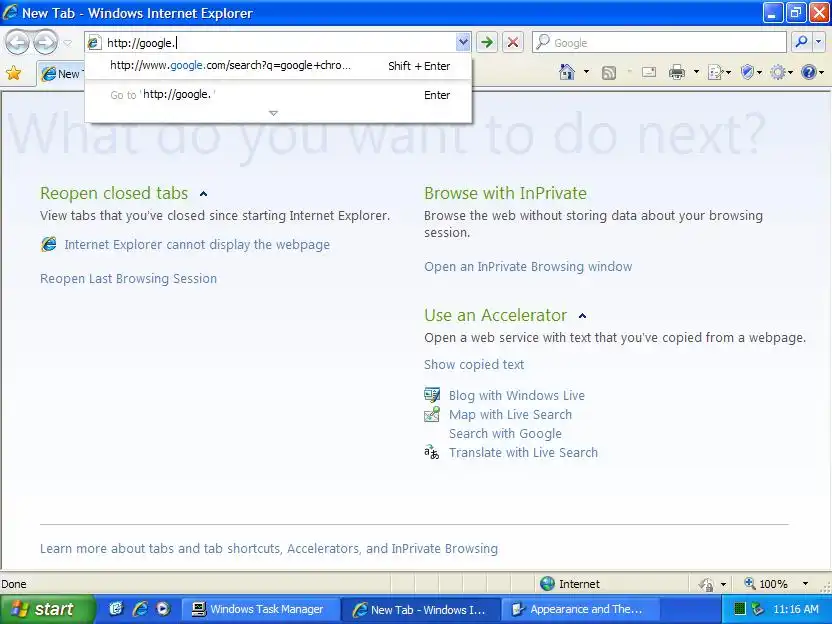832x624 pixels.
Task: Open the address bar autocomplete dropdown arrow
Action: pos(463,42)
